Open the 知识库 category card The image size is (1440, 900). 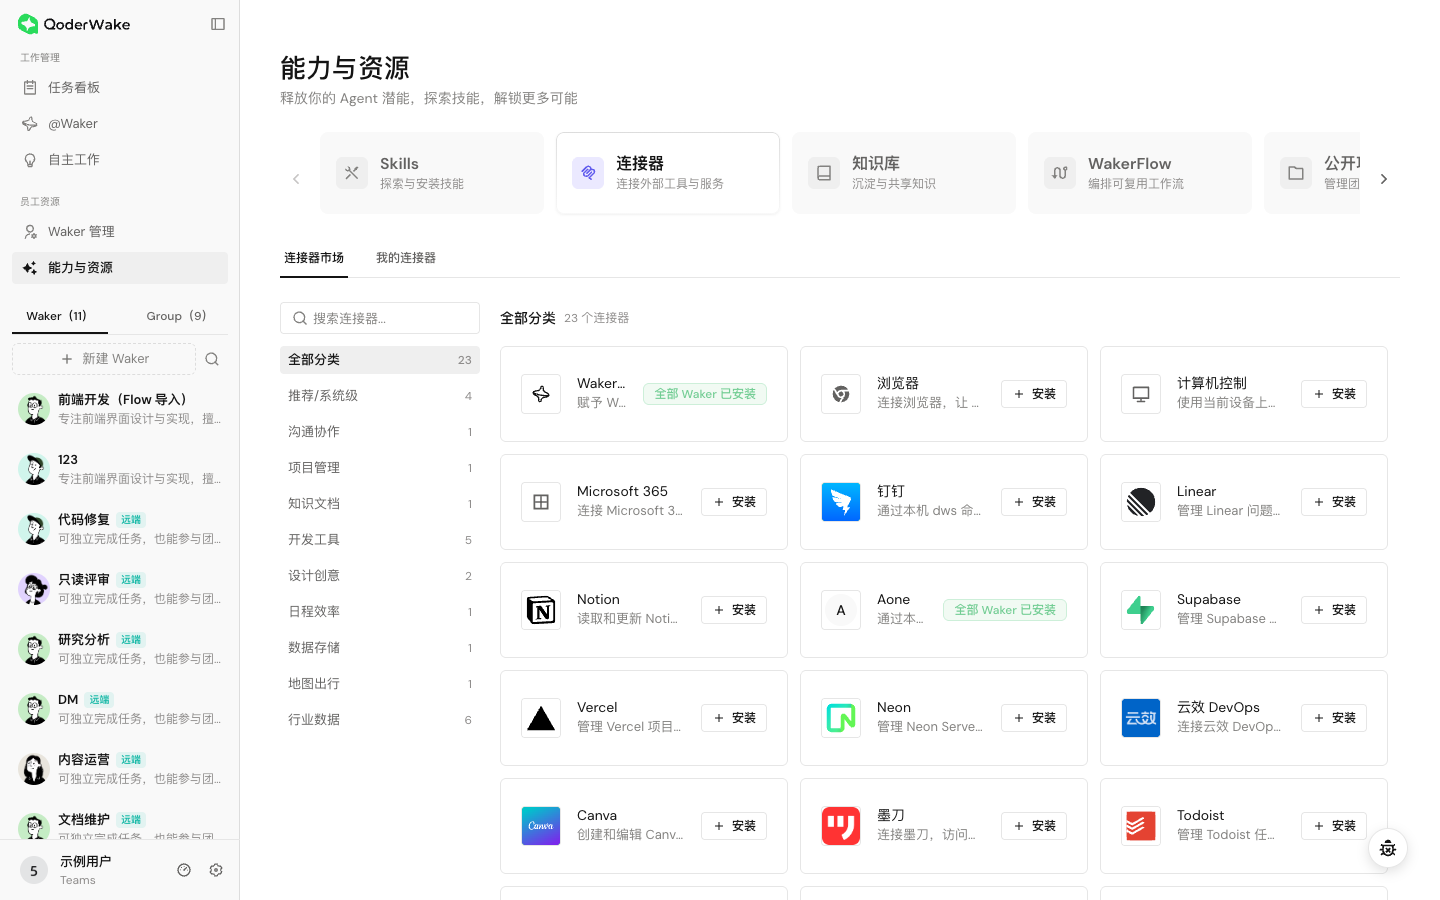point(904,173)
